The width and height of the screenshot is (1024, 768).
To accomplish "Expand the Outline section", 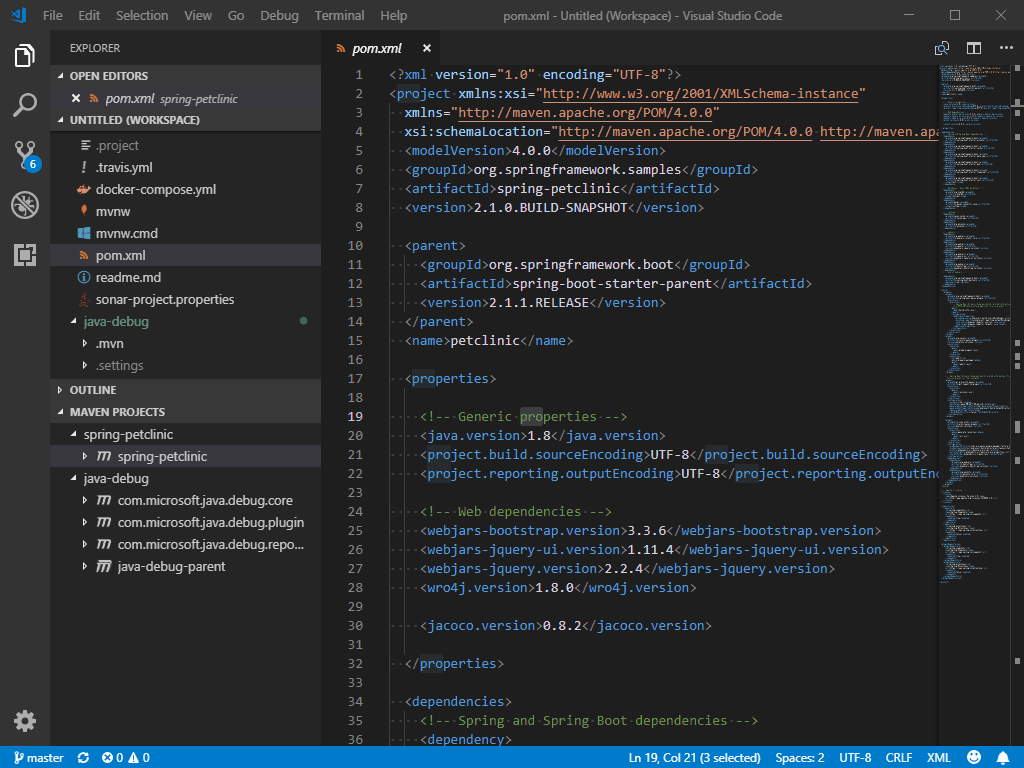I will (185, 390).
